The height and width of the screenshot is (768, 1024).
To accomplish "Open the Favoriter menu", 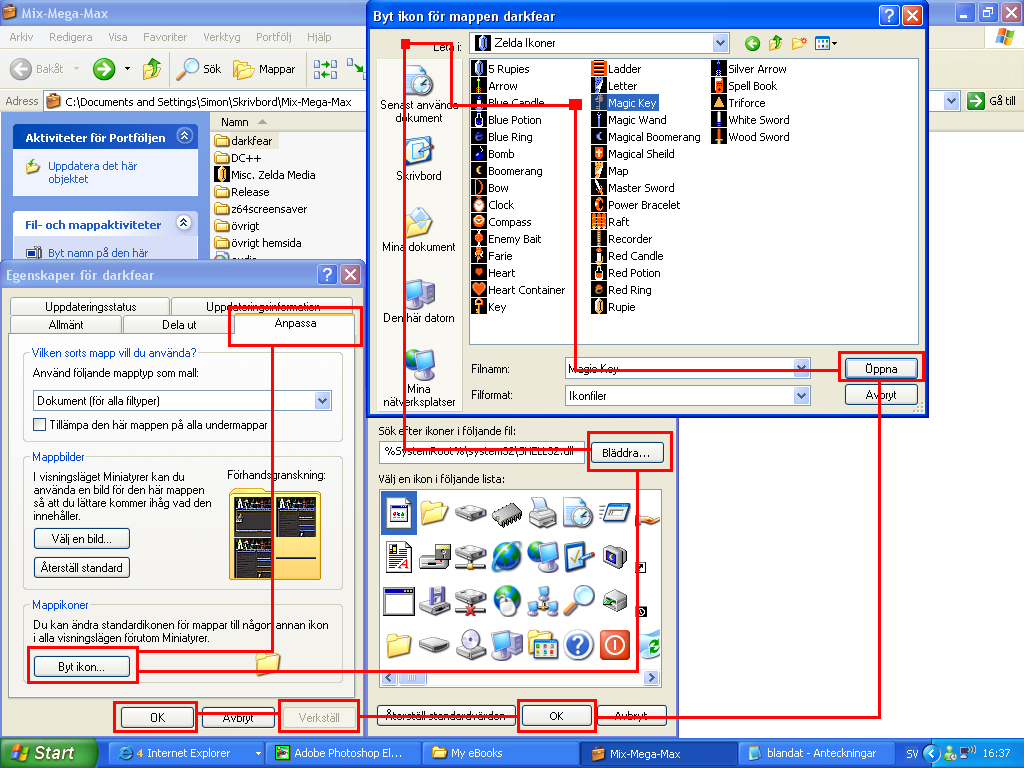I will pyautogui.click(x=165, y=37).
